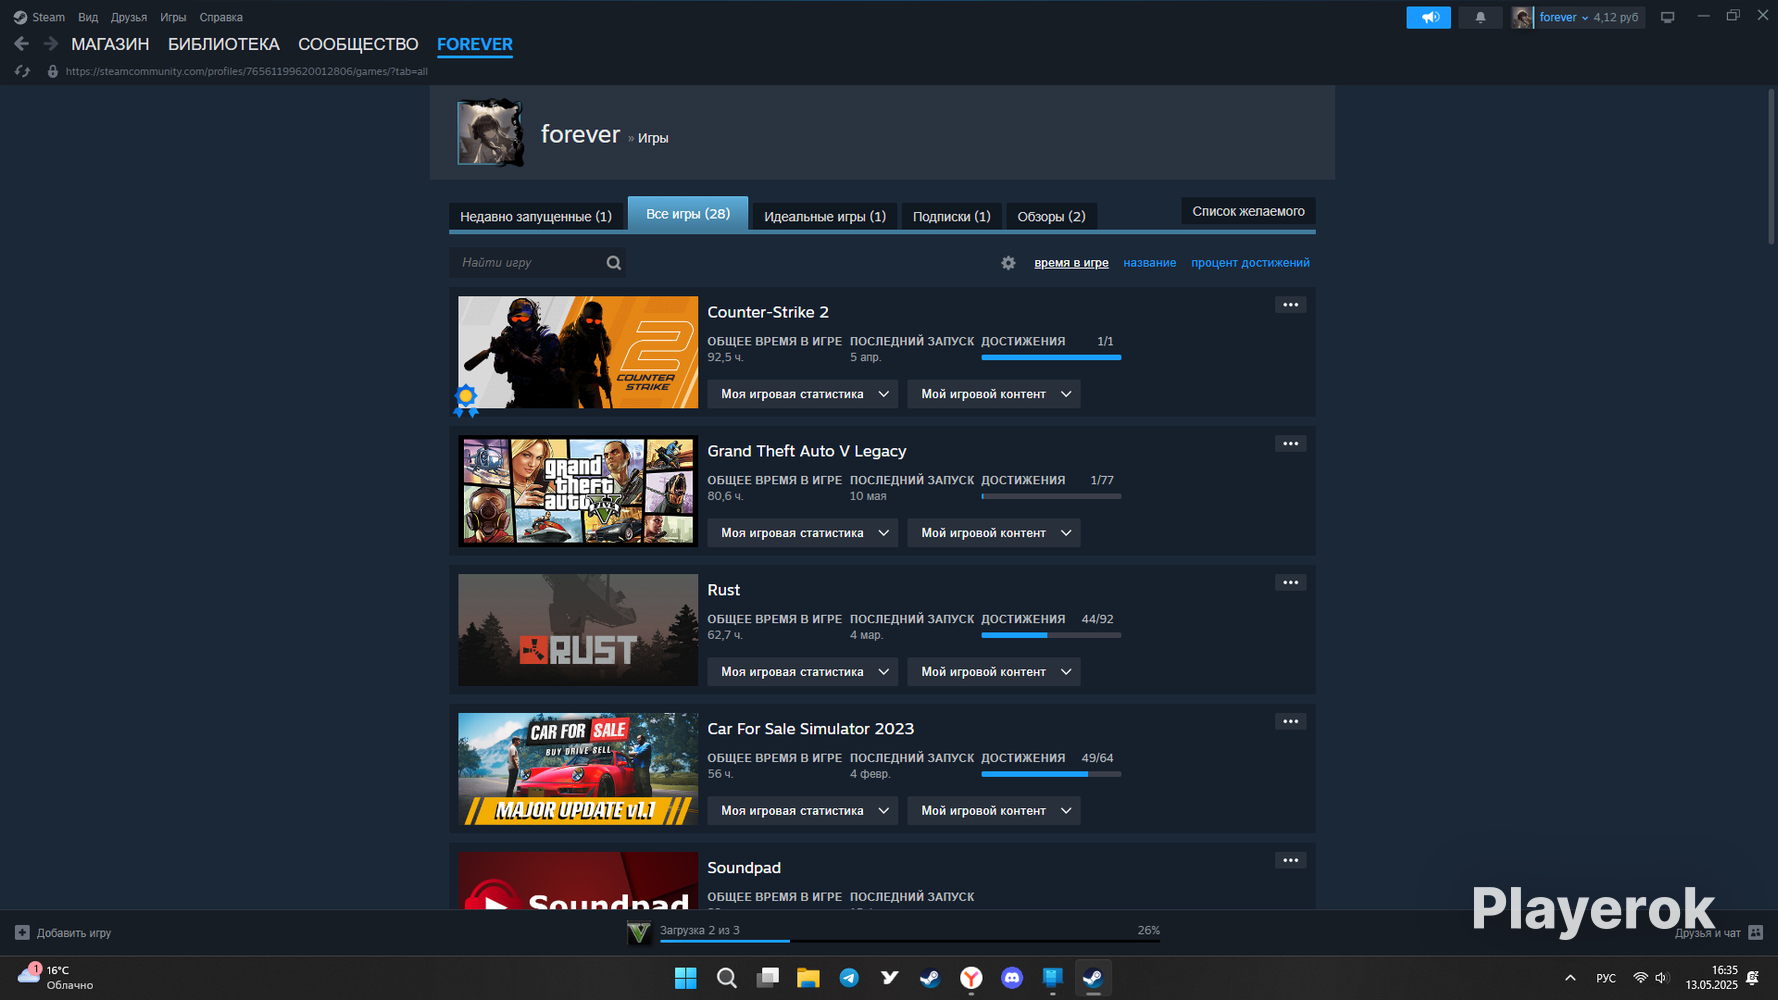
Task: Open Discord from the taskbar
Action: tap(1012, 978)
